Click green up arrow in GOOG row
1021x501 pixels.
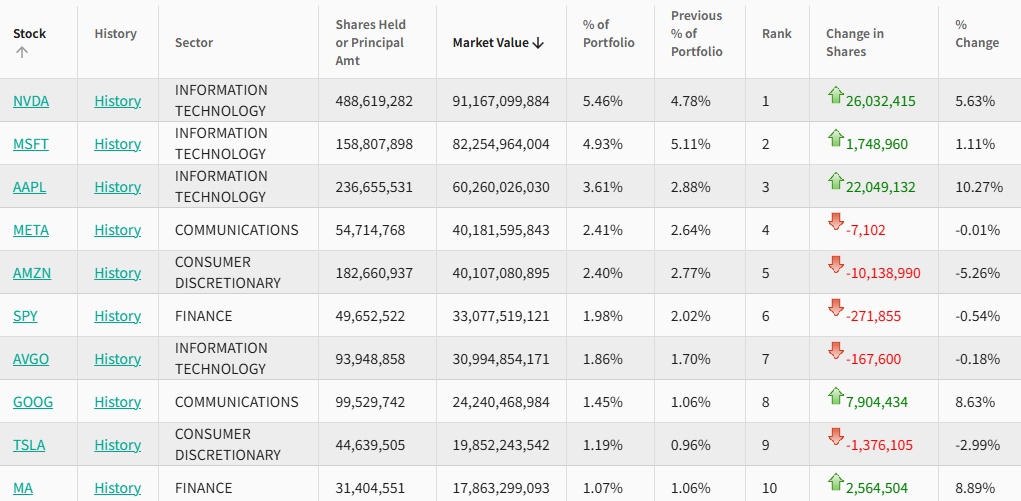pos(836,396)
